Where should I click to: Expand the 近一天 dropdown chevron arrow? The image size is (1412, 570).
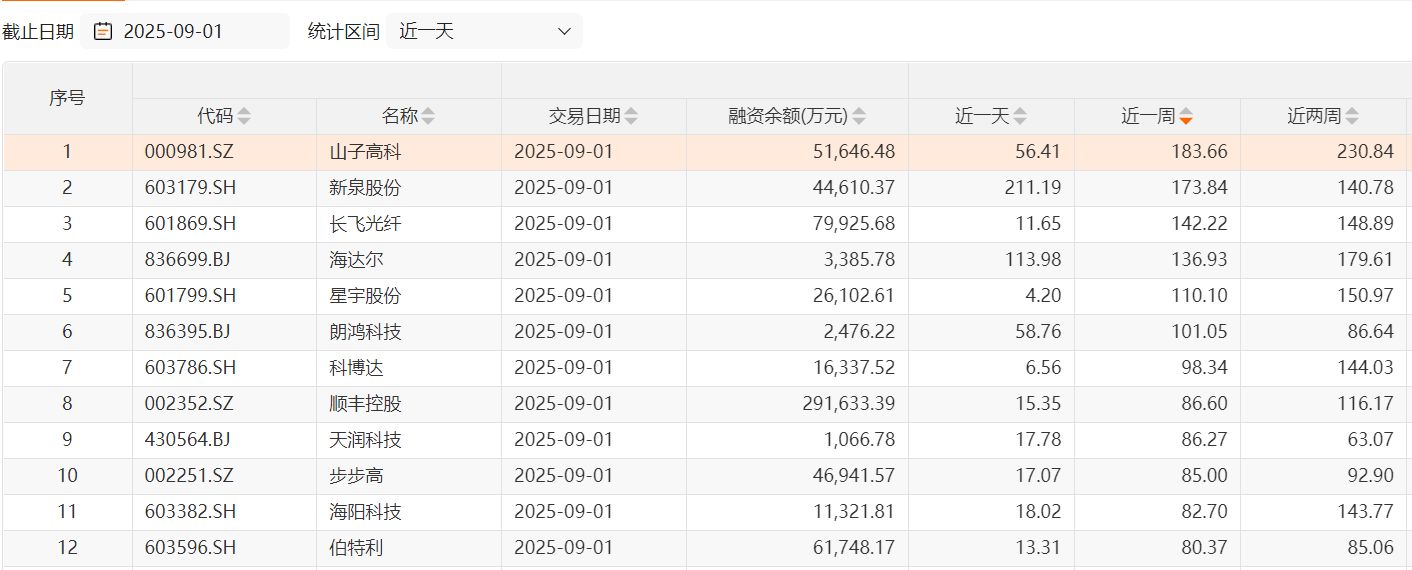tap(564, 32)
